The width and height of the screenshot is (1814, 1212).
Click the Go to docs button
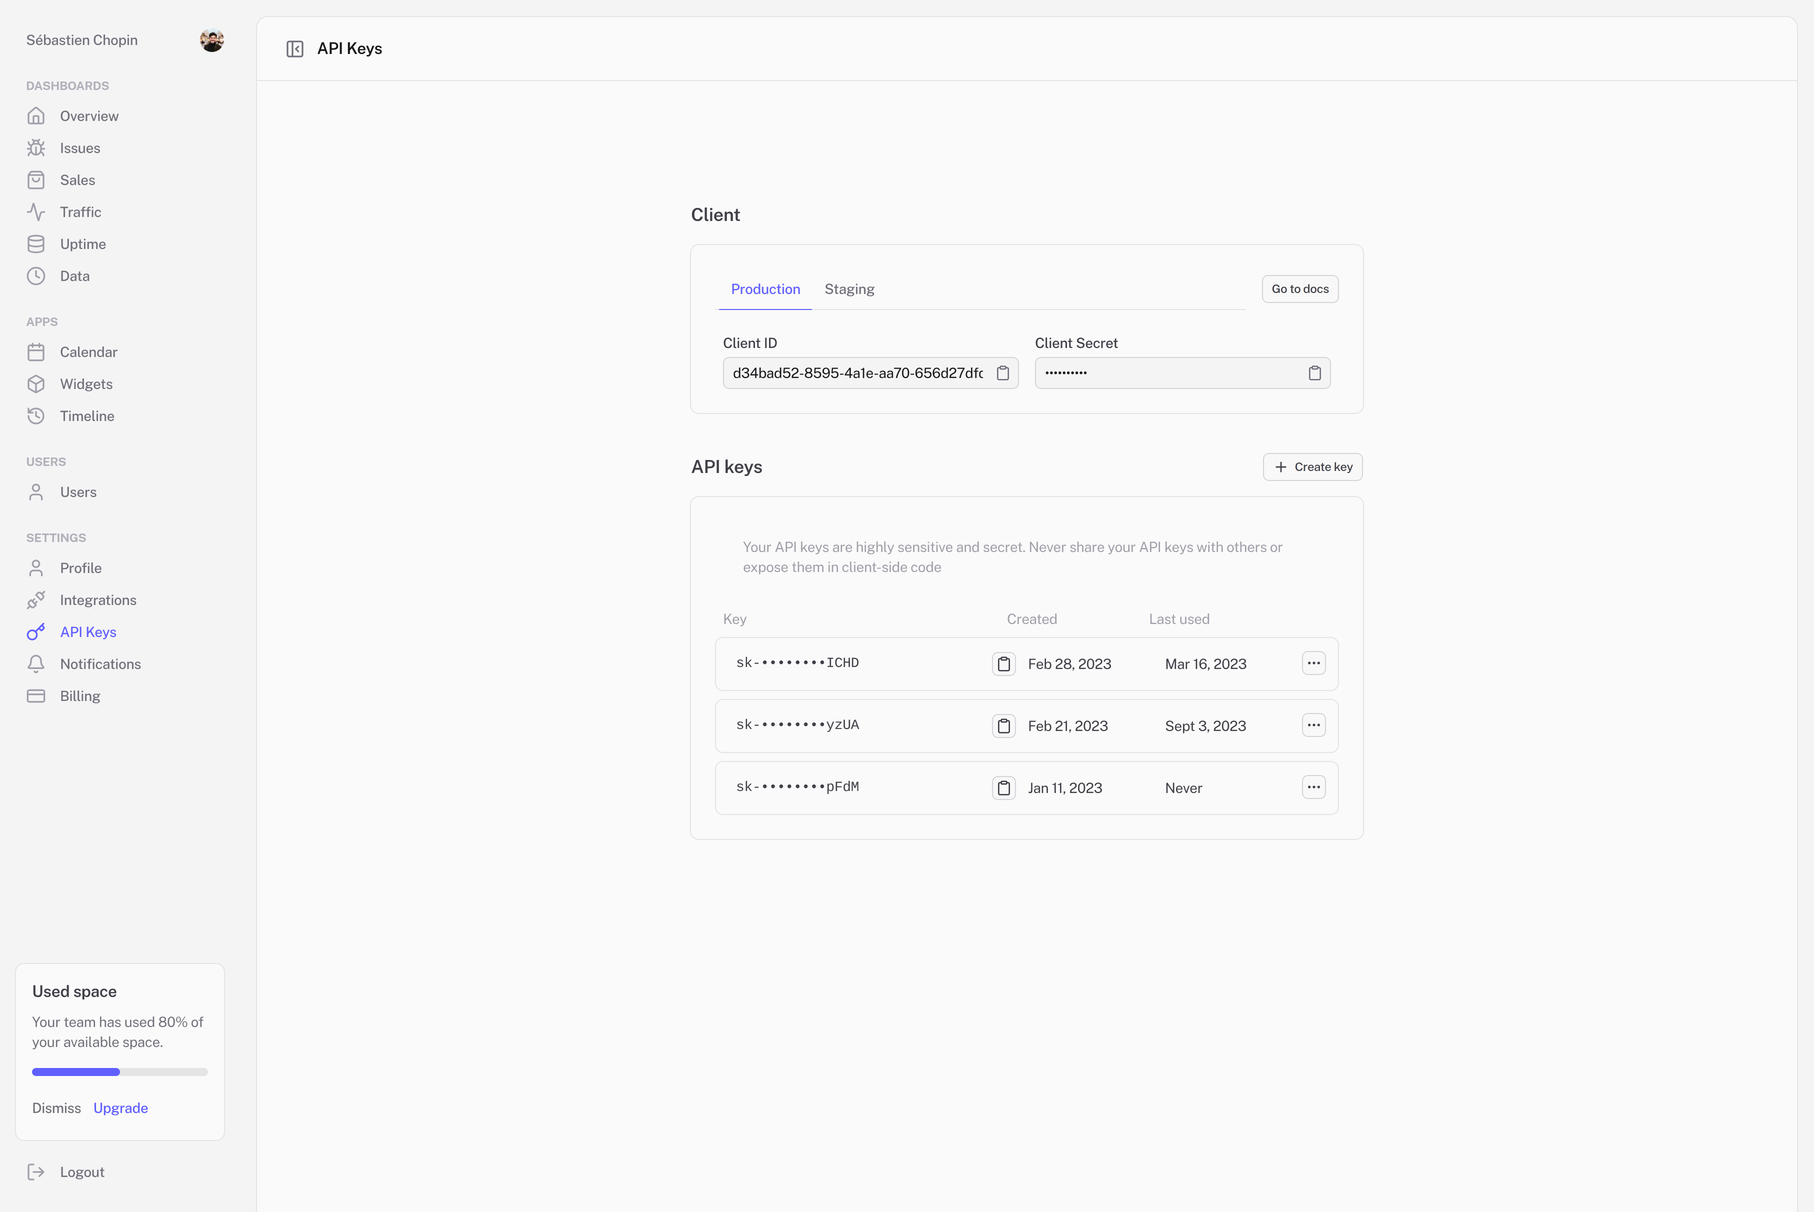pyautogui.click(x=1299, y=289)
